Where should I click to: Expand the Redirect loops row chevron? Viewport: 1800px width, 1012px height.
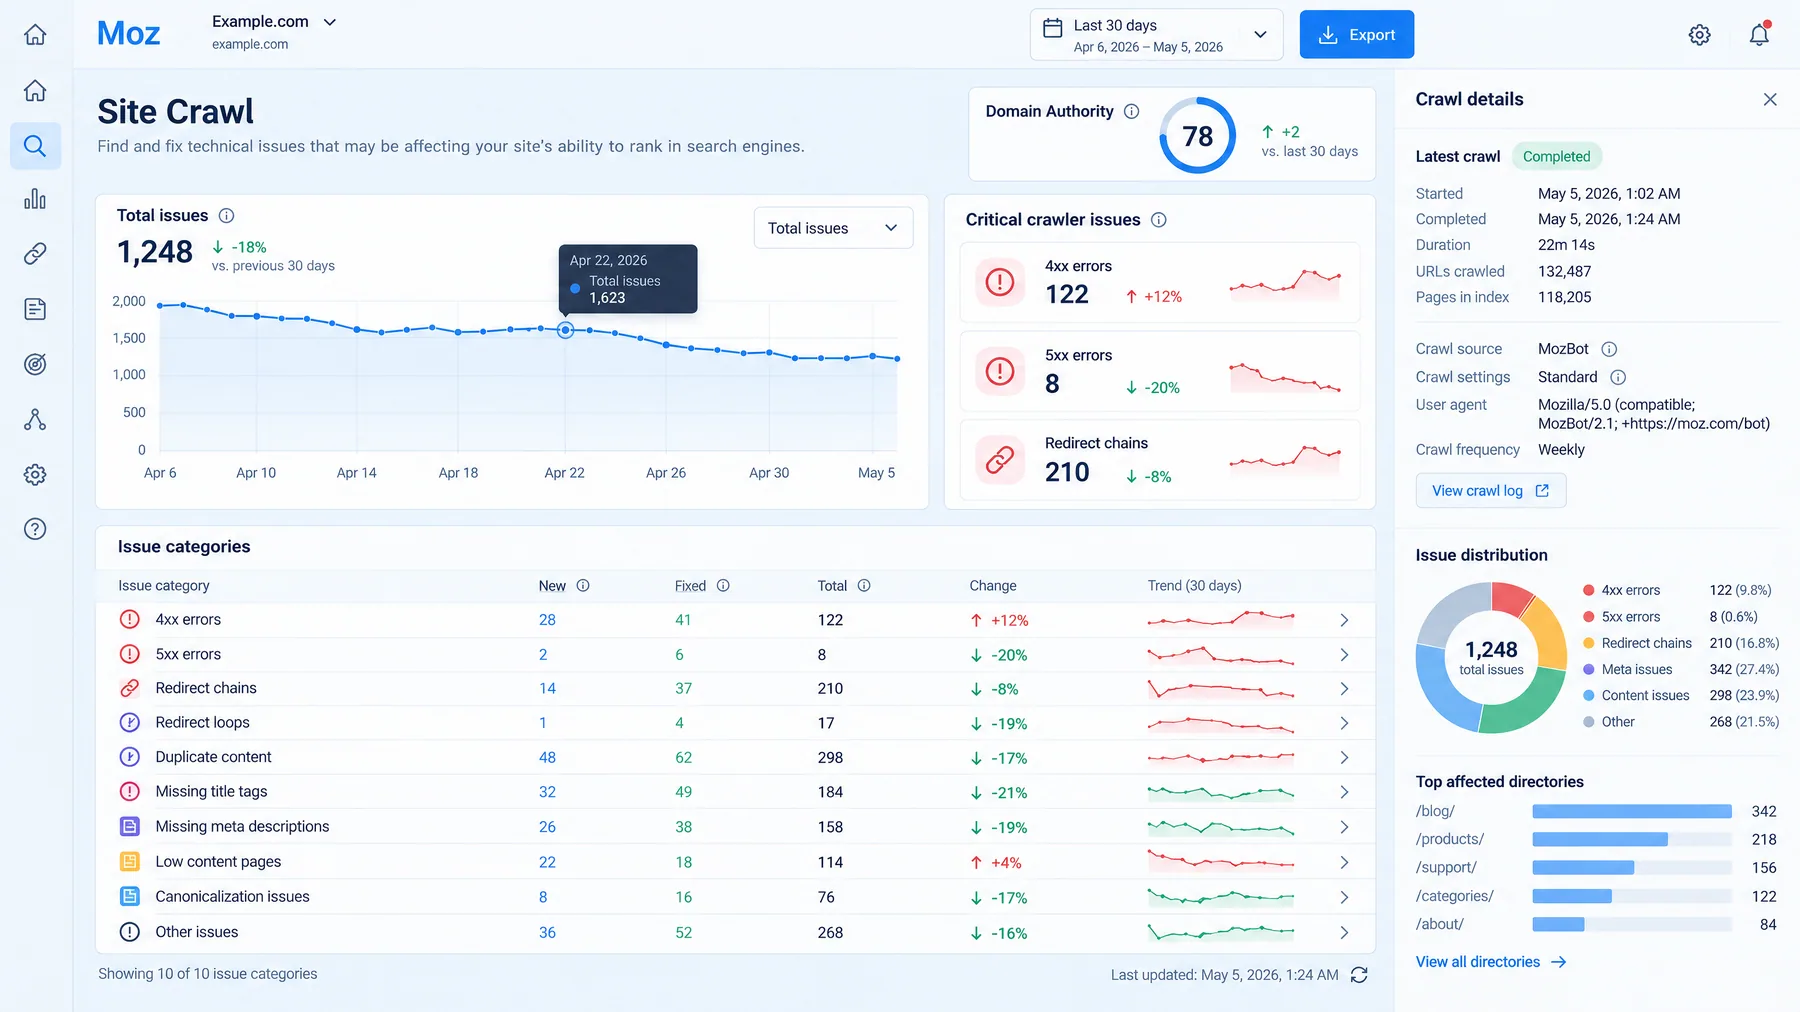point(1344,724)
